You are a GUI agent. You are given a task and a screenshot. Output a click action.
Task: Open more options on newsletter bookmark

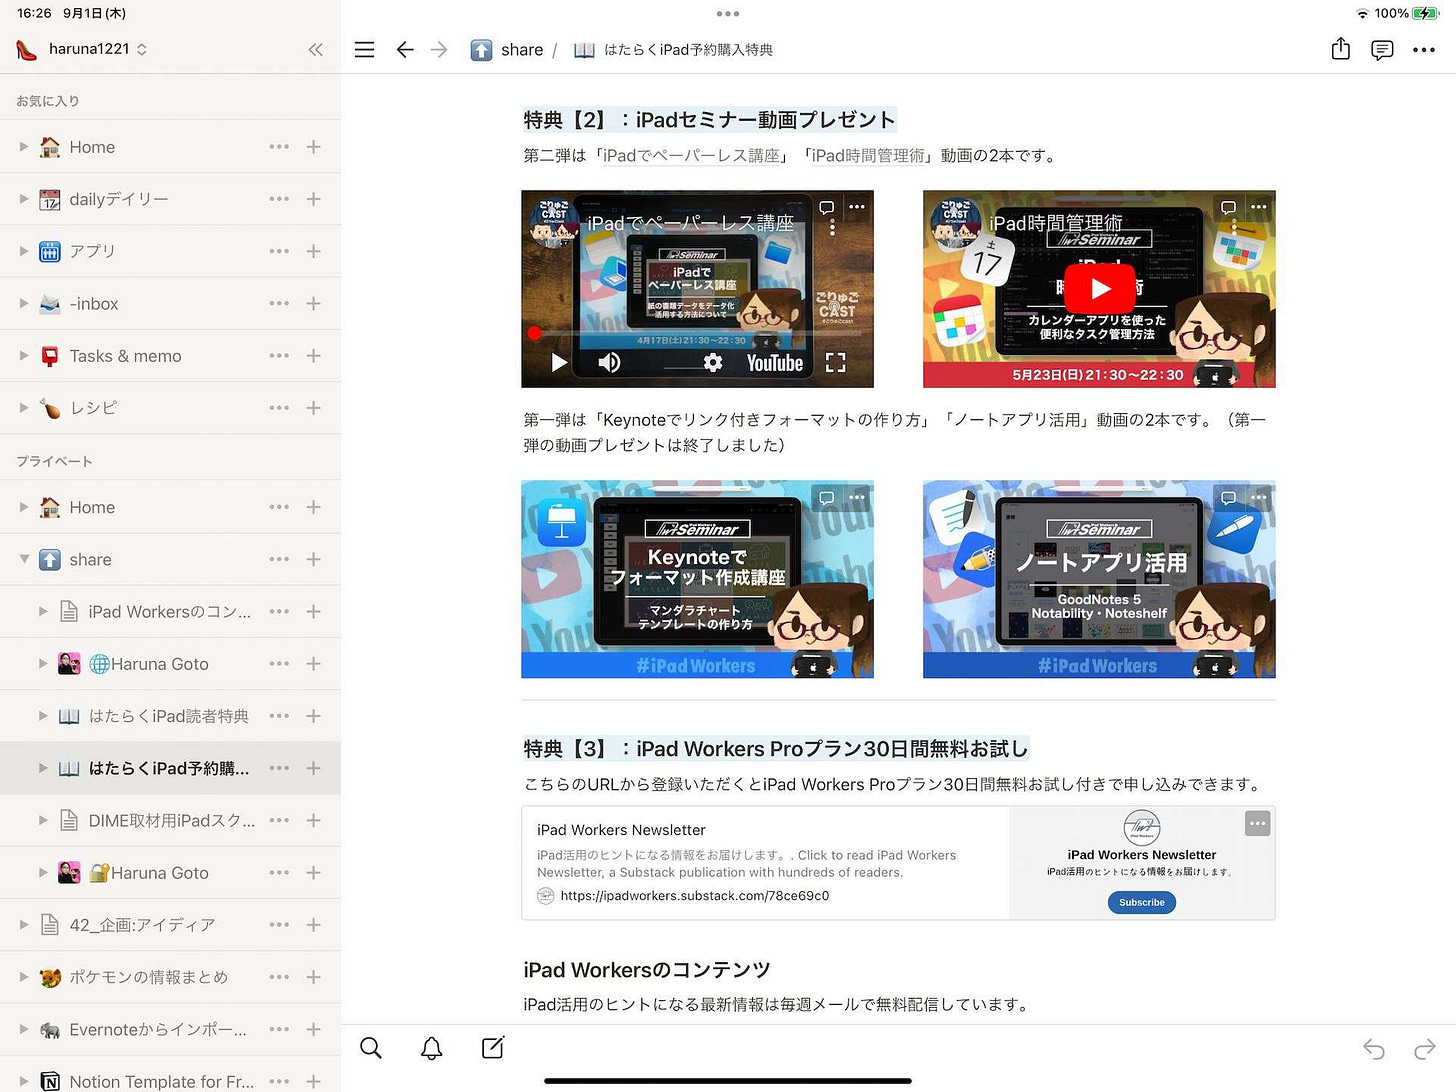tap(1258, 823)
